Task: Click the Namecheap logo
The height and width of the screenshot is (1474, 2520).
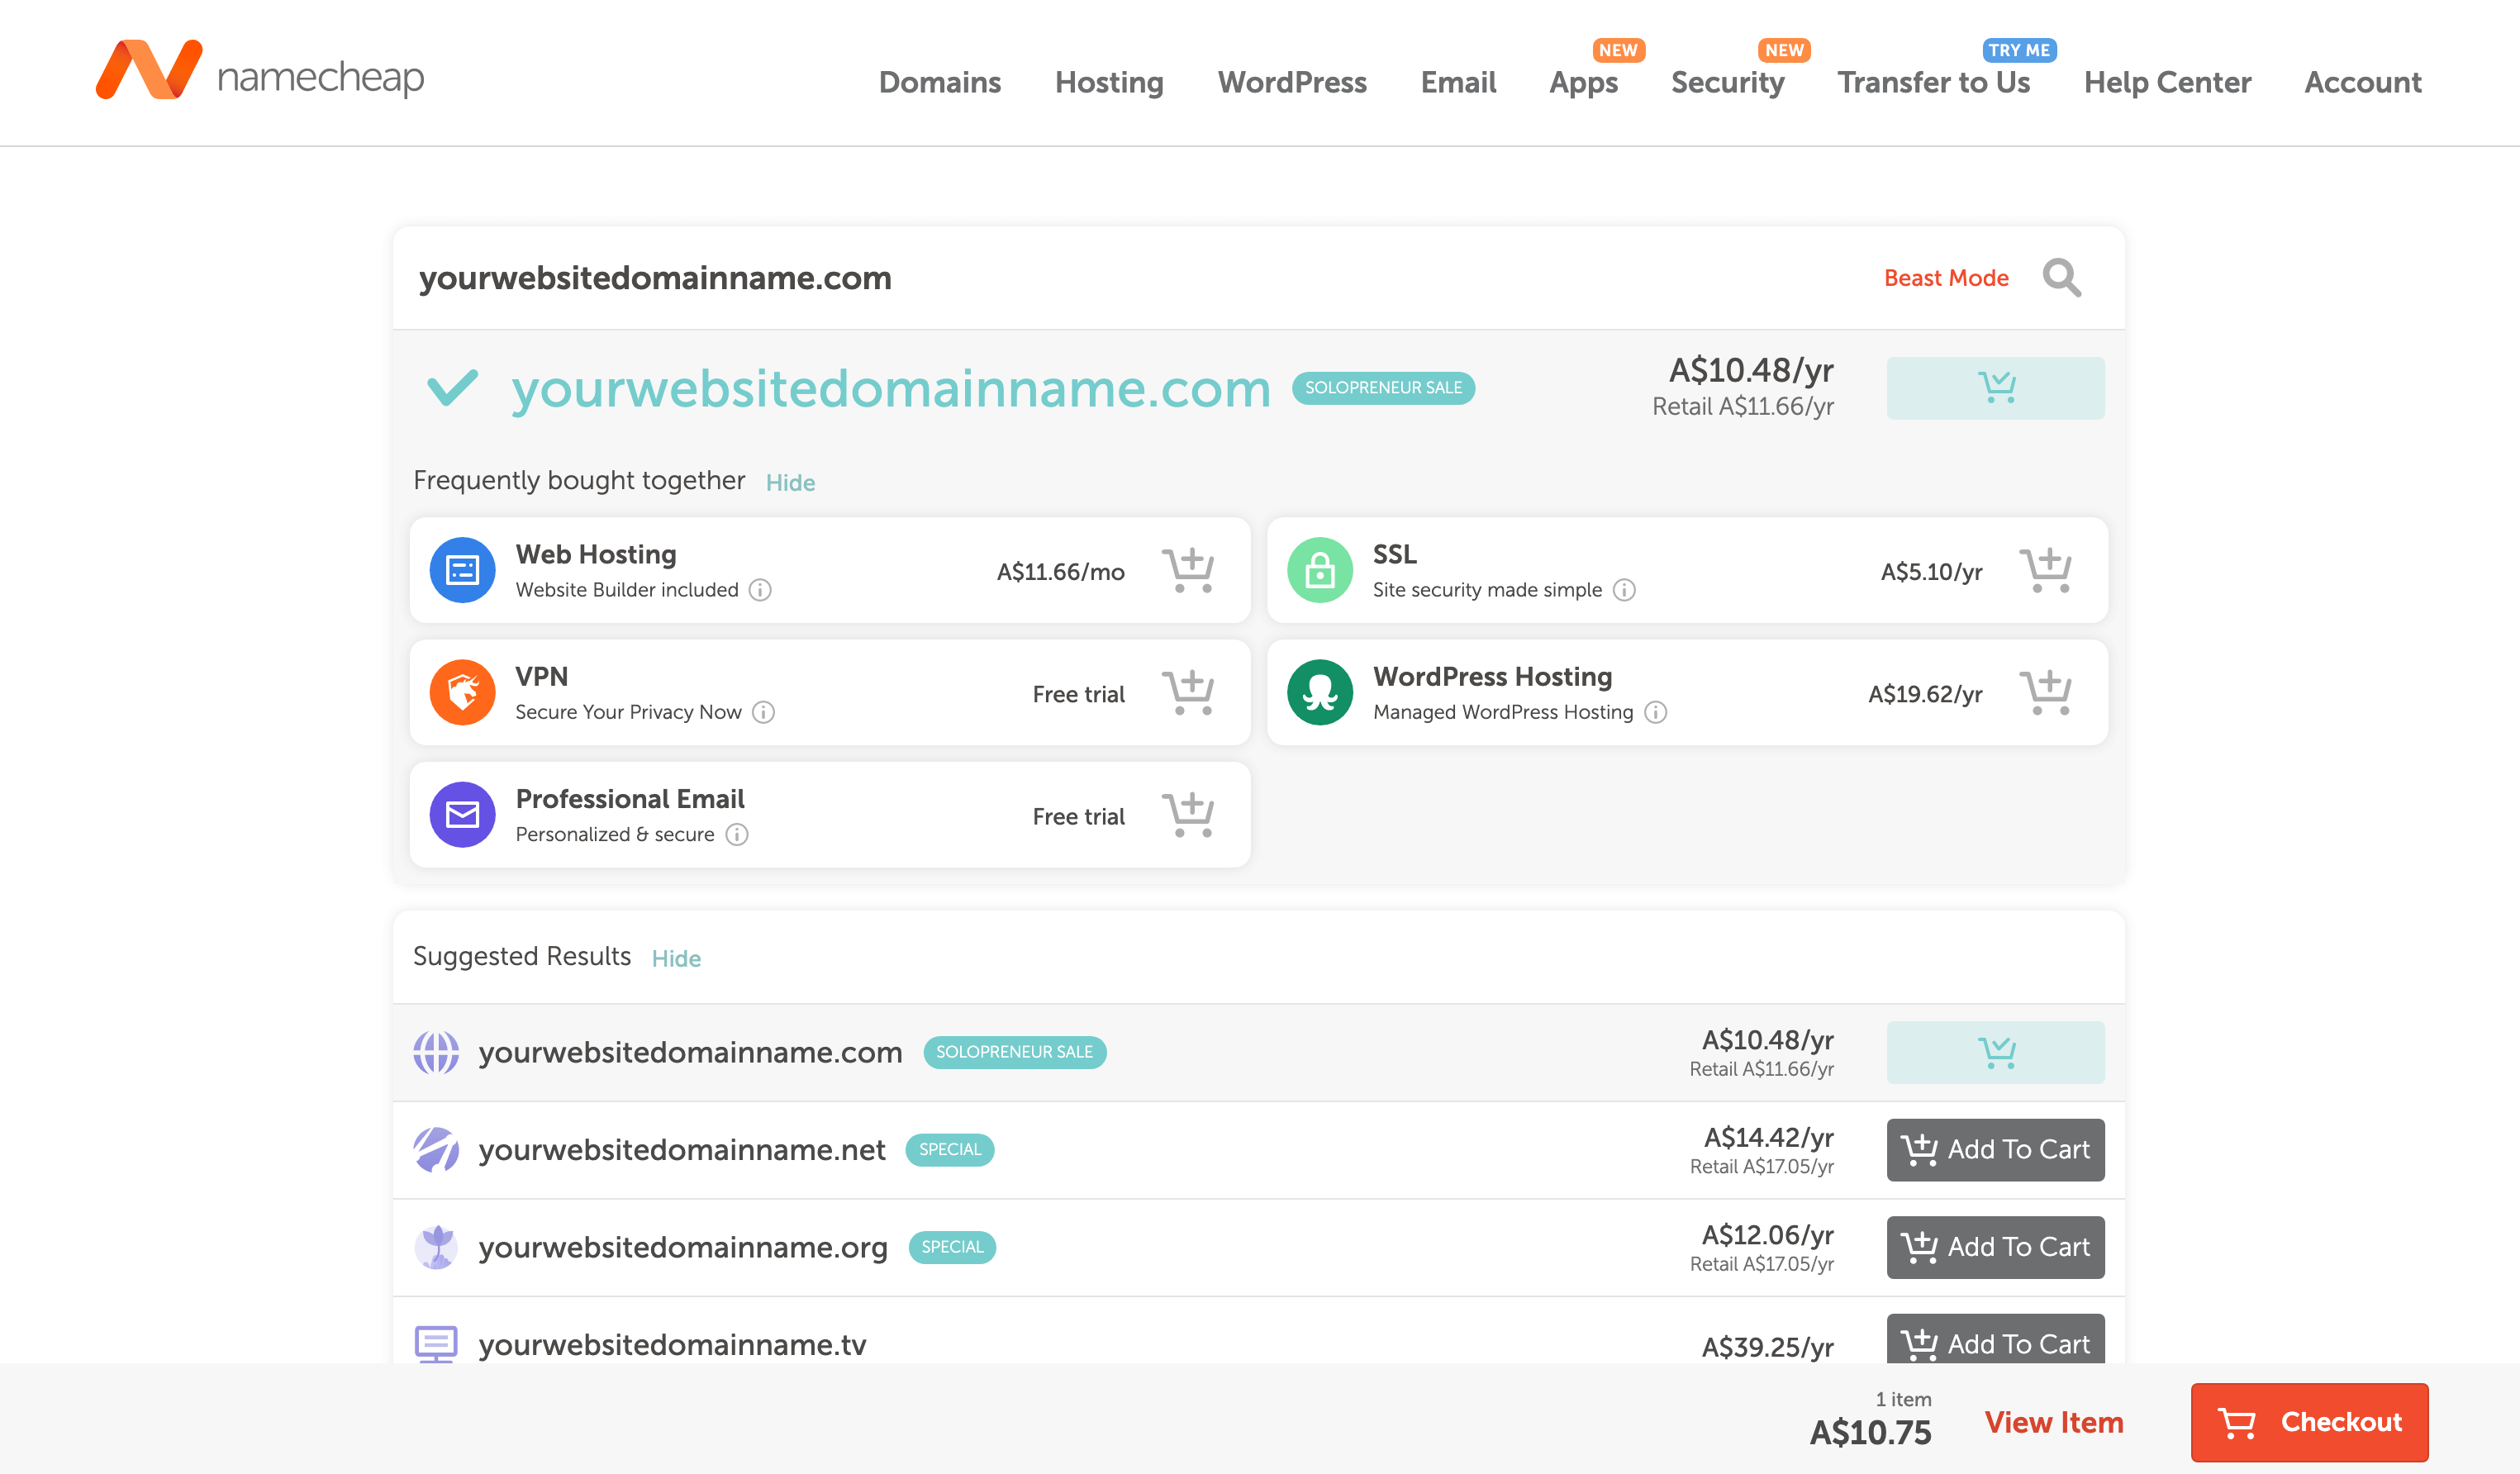Action: pos(260,71)
